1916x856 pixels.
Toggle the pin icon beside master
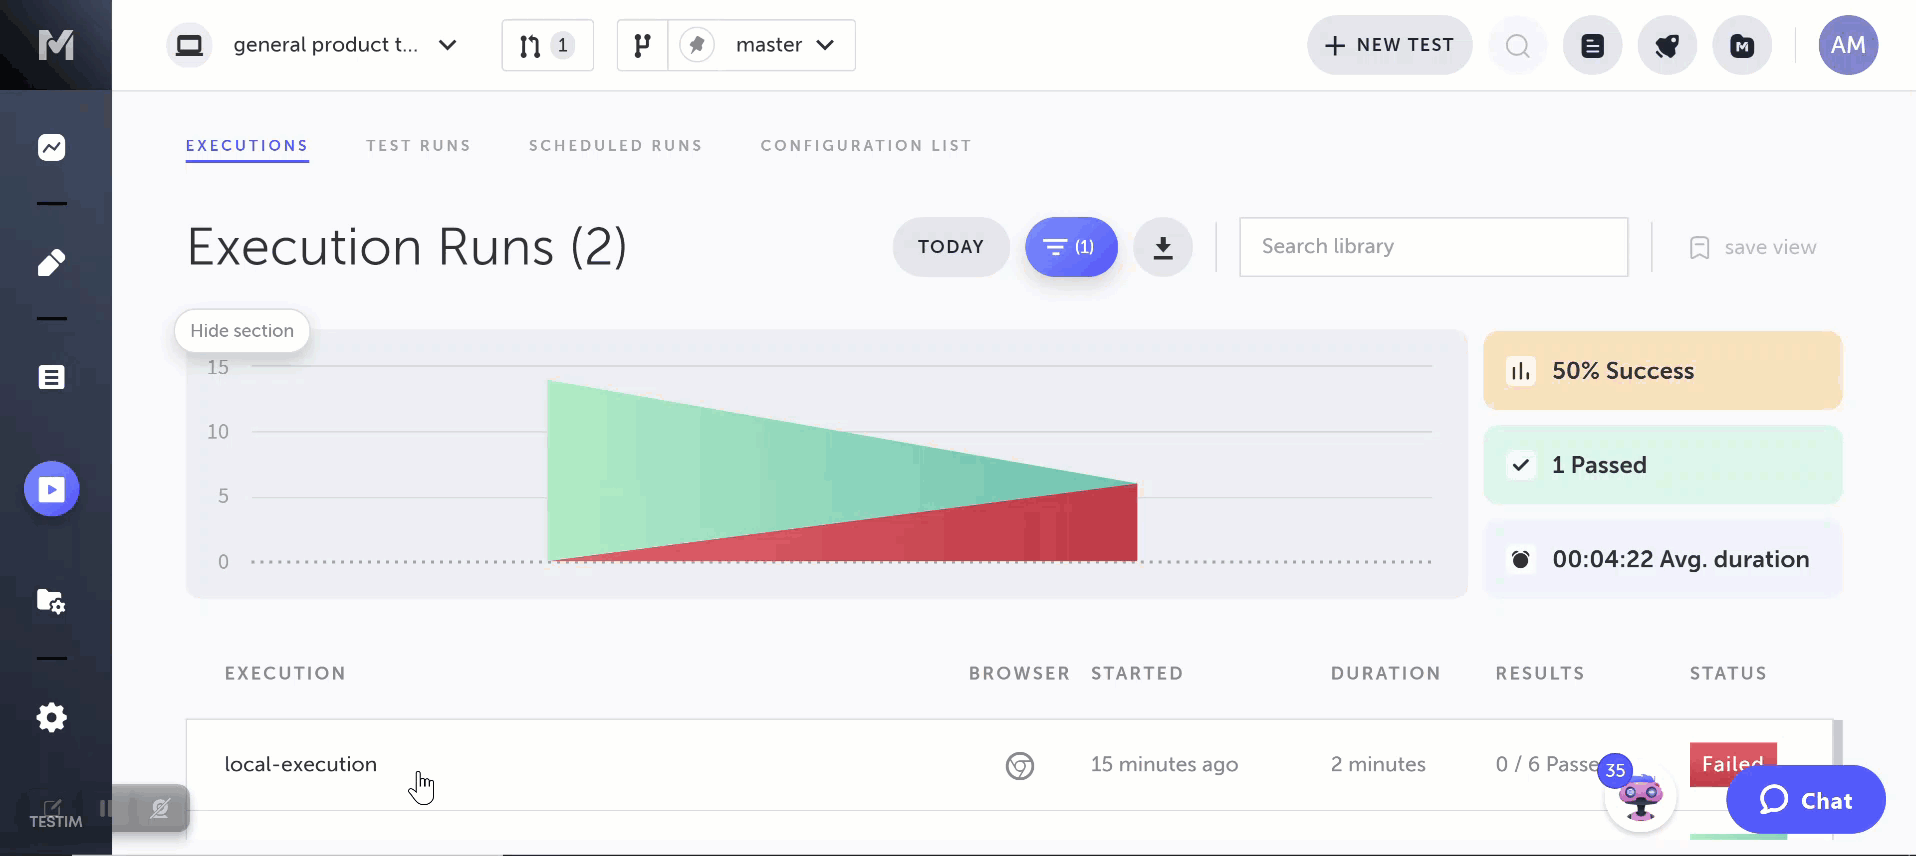coord(697,45)
